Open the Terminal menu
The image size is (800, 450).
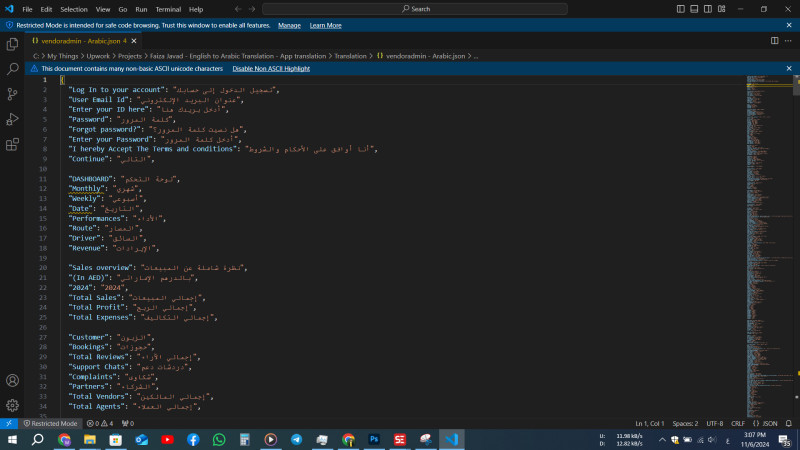coord(168,9)
